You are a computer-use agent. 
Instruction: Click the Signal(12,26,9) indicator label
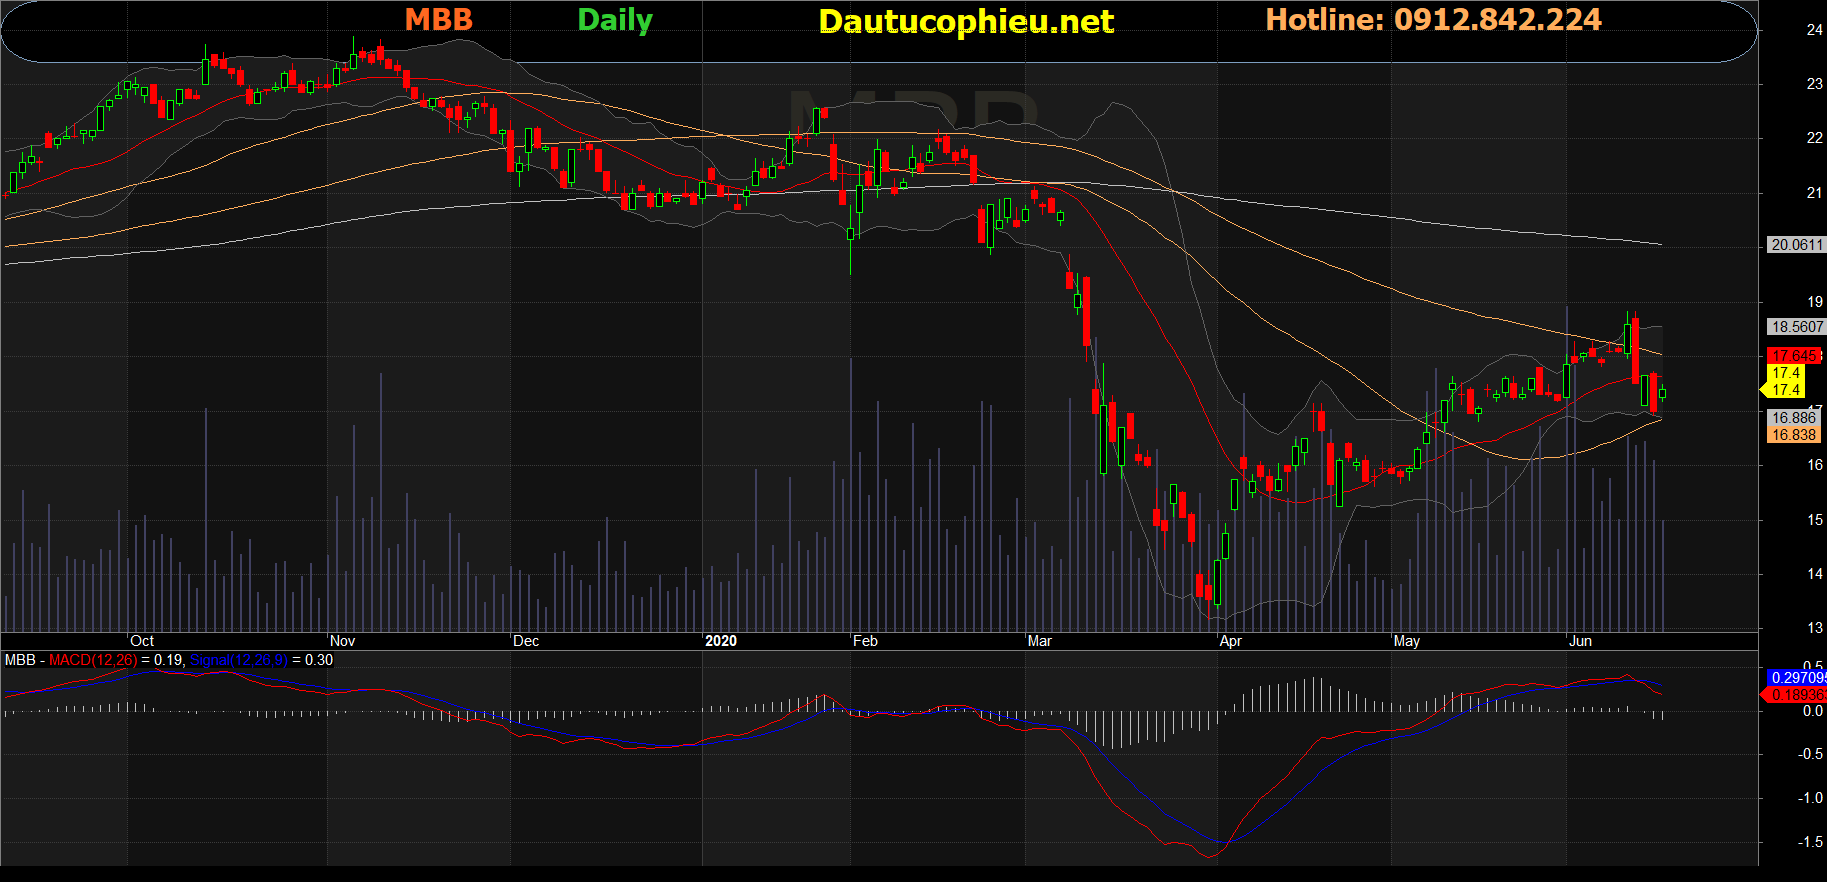tap(239, 660)
